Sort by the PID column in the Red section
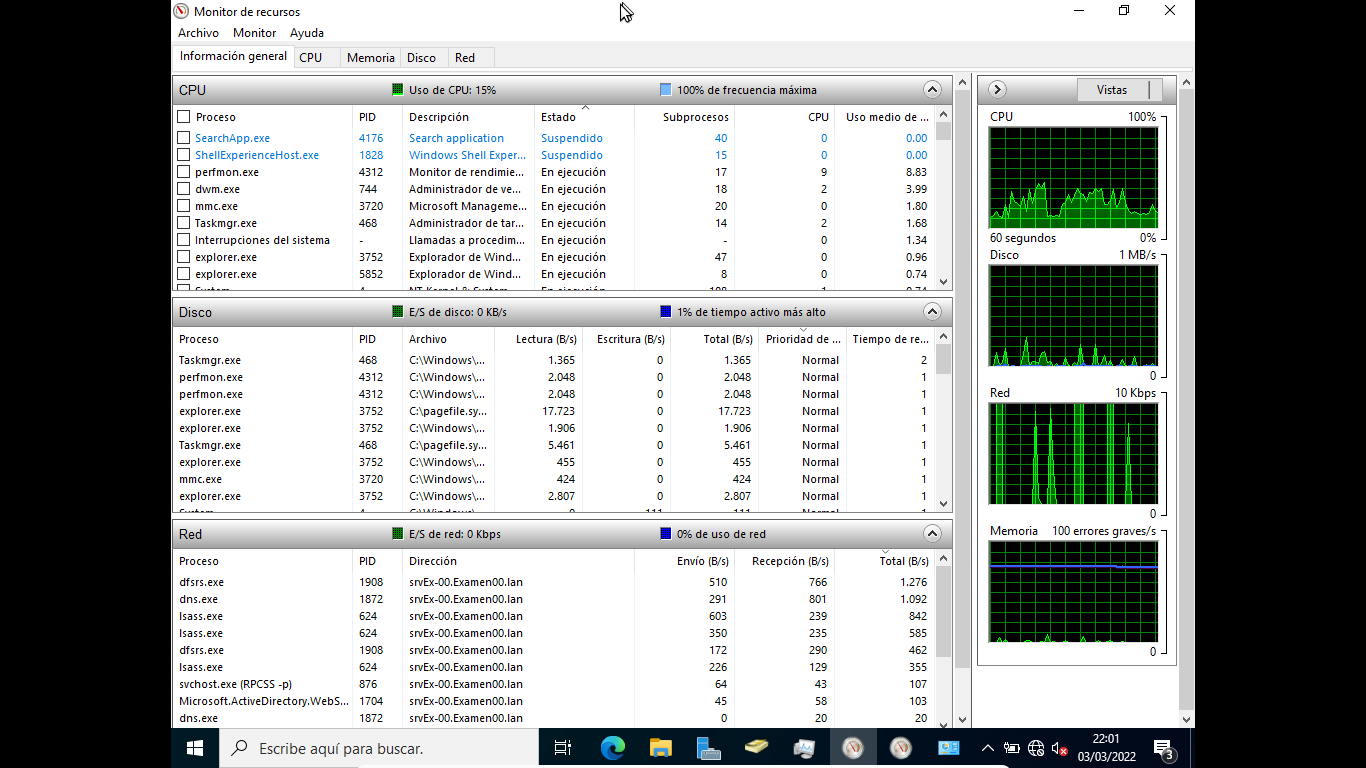 coord(368,561)
